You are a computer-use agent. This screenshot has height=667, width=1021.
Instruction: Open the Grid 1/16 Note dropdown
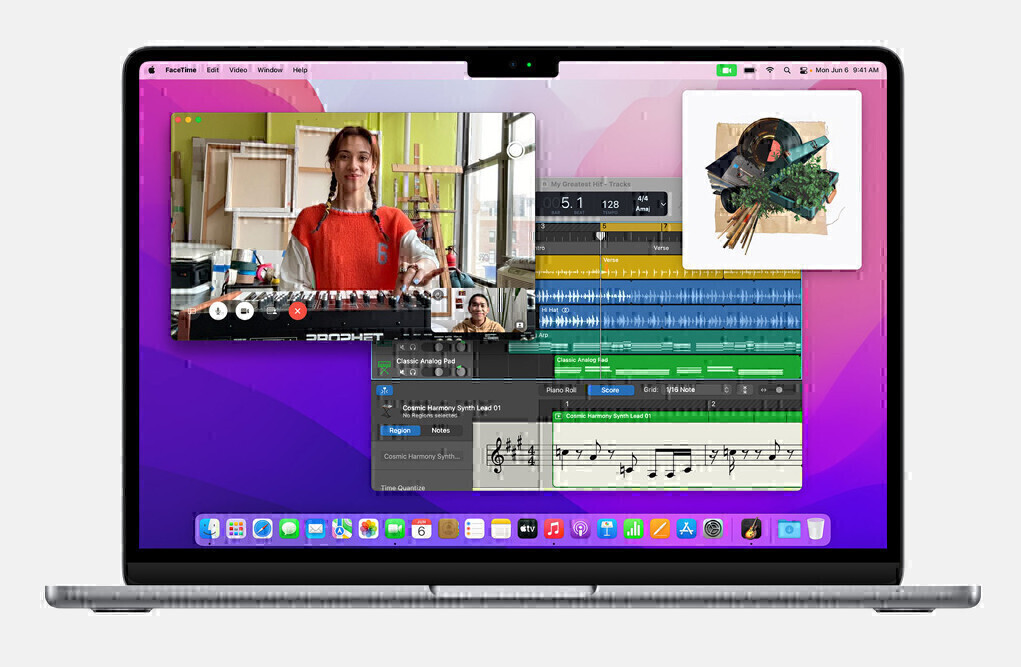pos(699,390)
